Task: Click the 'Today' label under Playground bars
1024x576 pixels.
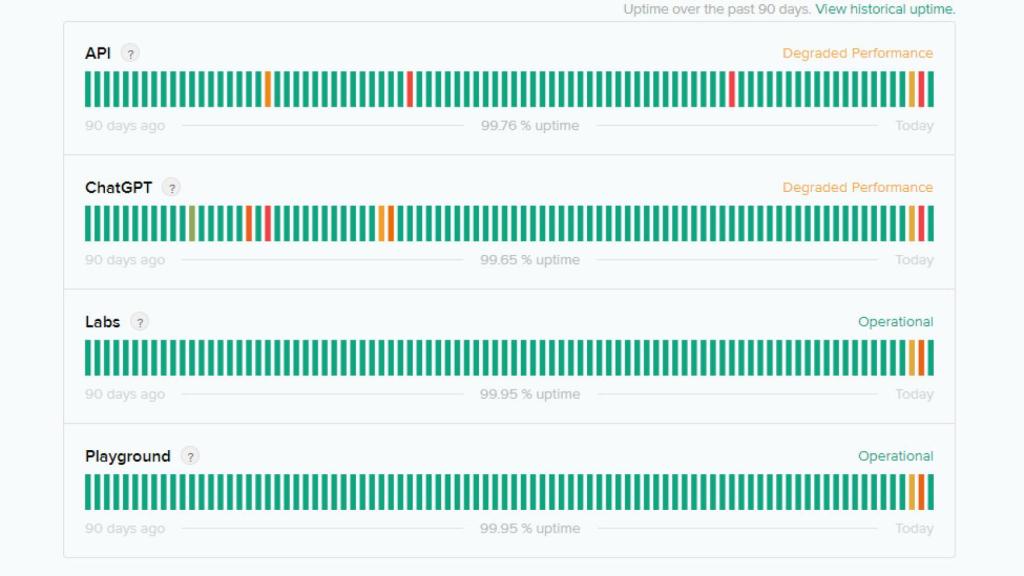Action: tap(914, 528)
